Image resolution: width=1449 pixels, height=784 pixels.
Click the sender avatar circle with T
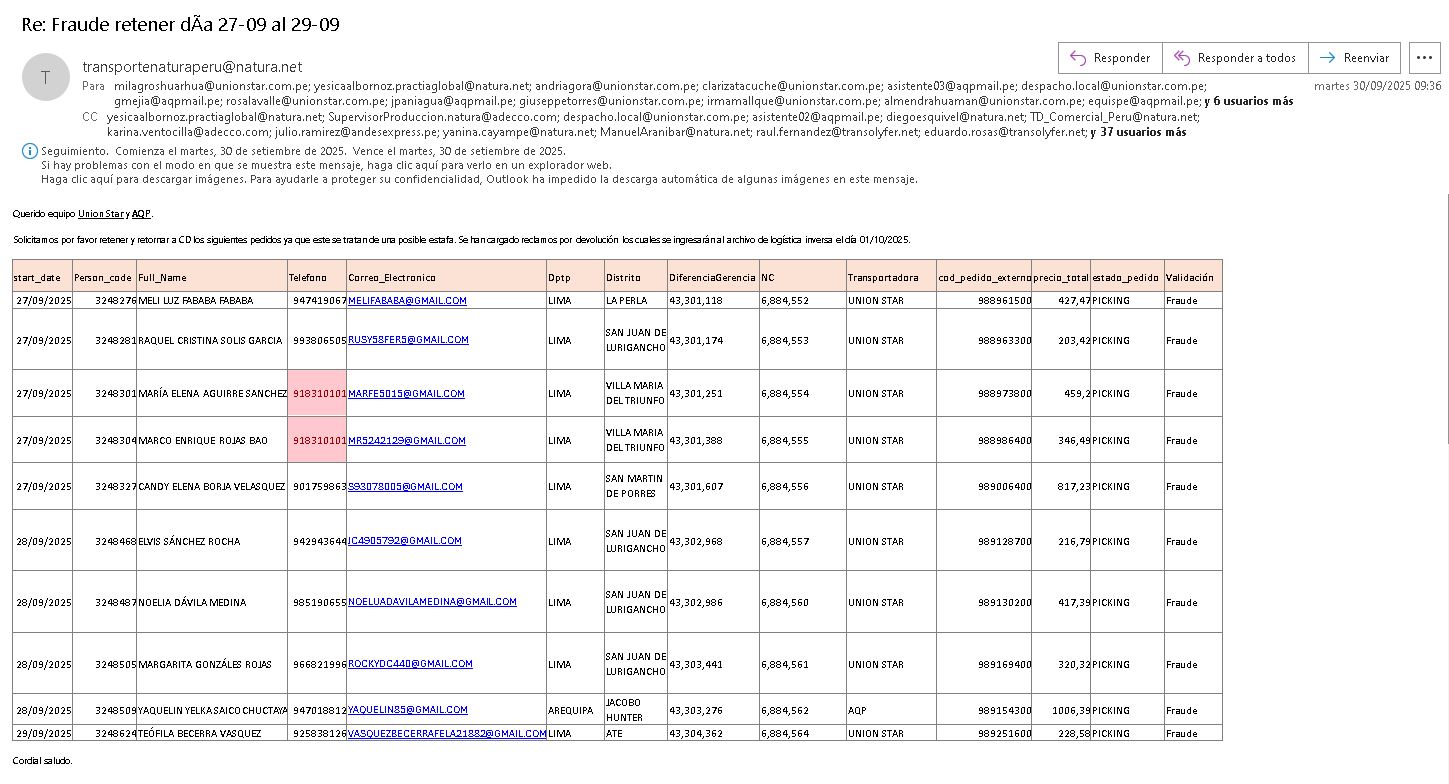(x=45, y=78)
